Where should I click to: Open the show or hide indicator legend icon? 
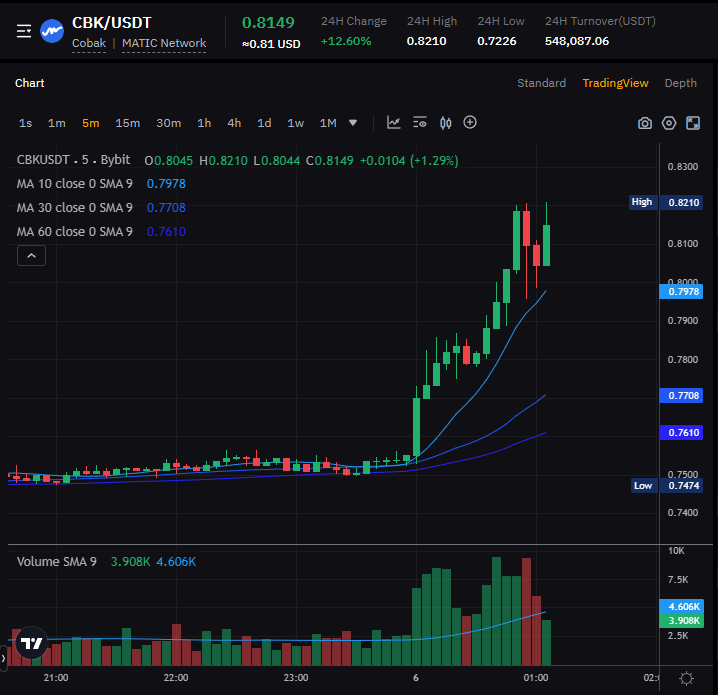(420, 123)
